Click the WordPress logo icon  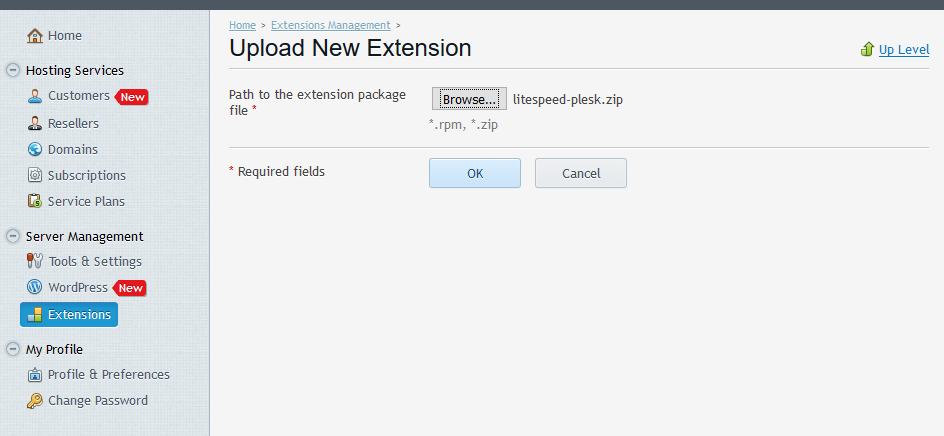pos(35,288)
